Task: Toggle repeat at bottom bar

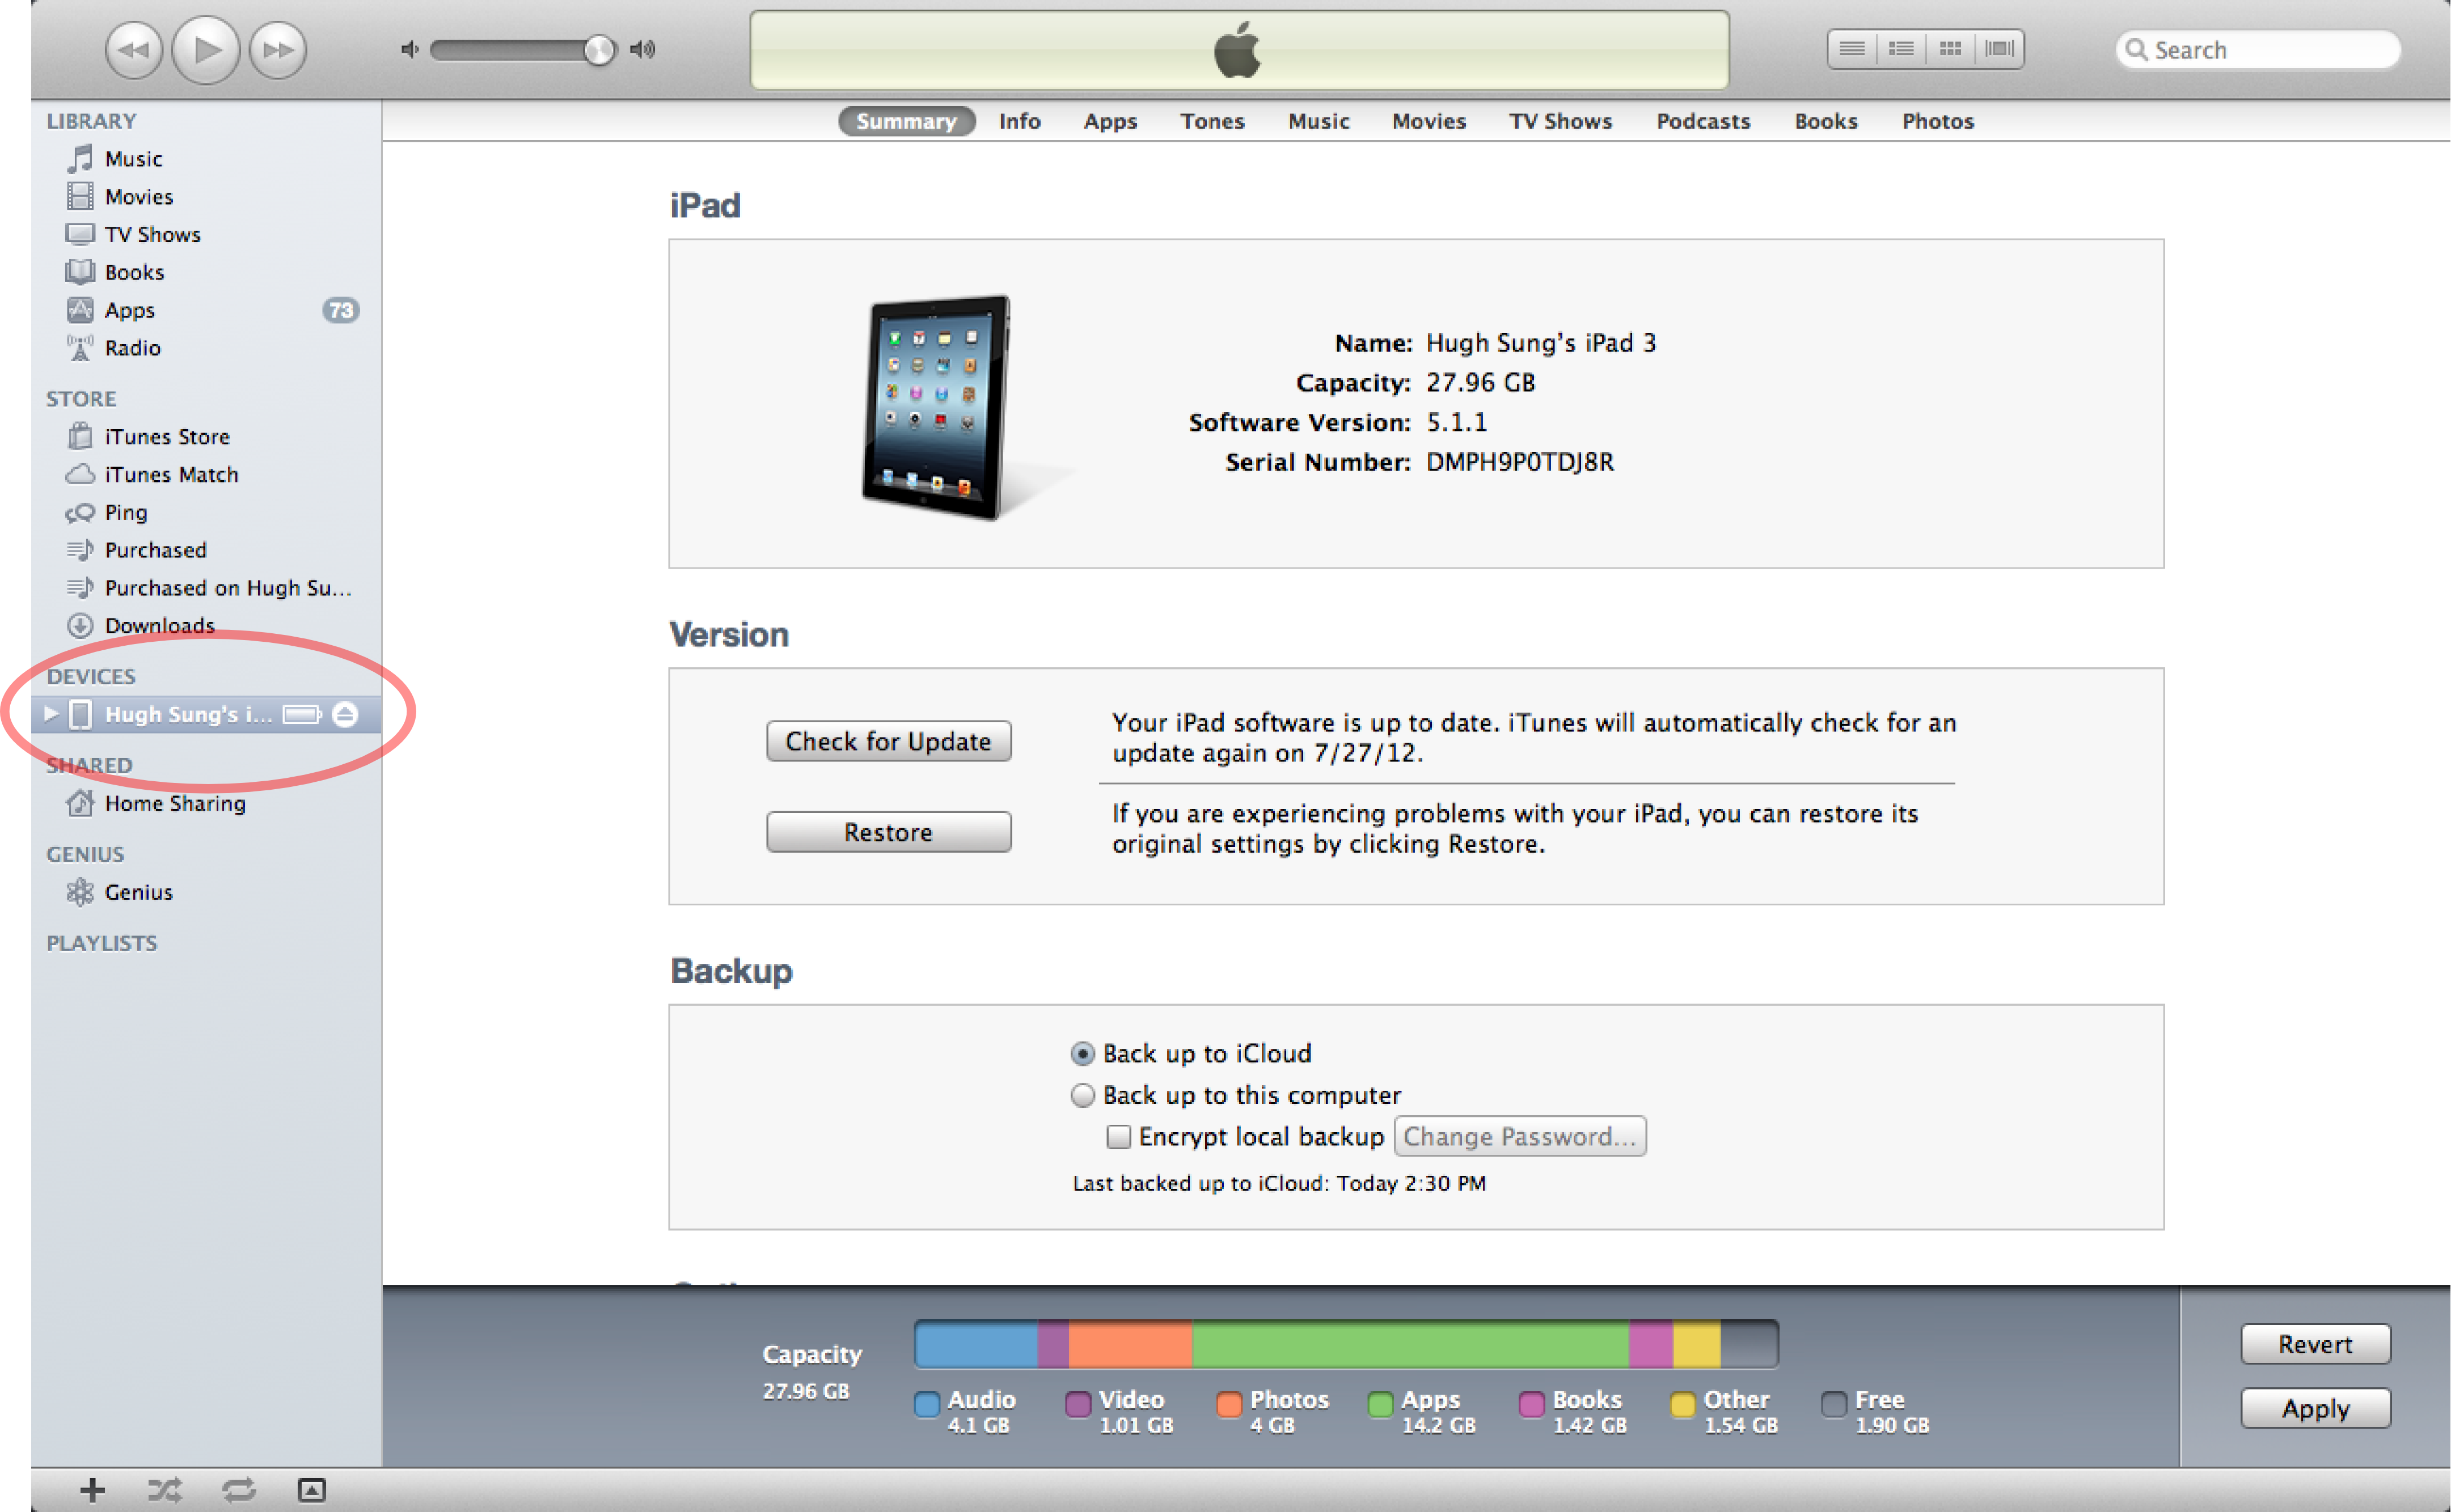Action: (239, 1490)
